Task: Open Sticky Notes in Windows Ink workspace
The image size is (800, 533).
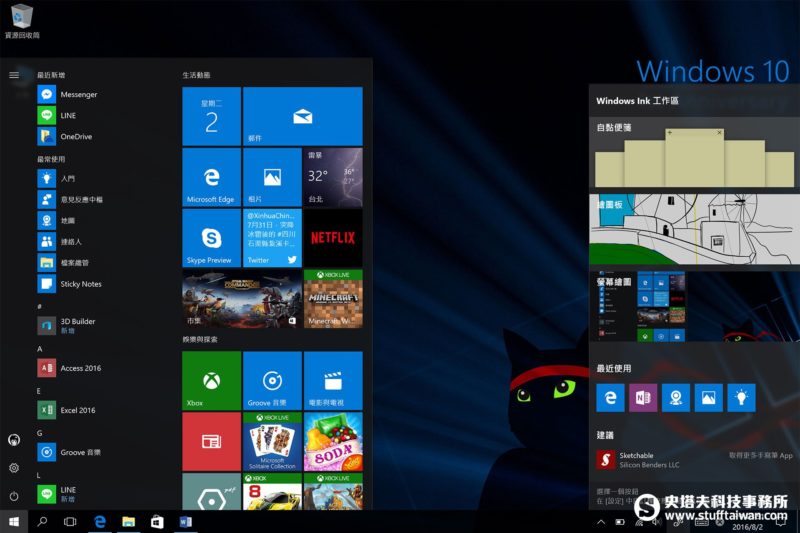Action: [694, 153]
